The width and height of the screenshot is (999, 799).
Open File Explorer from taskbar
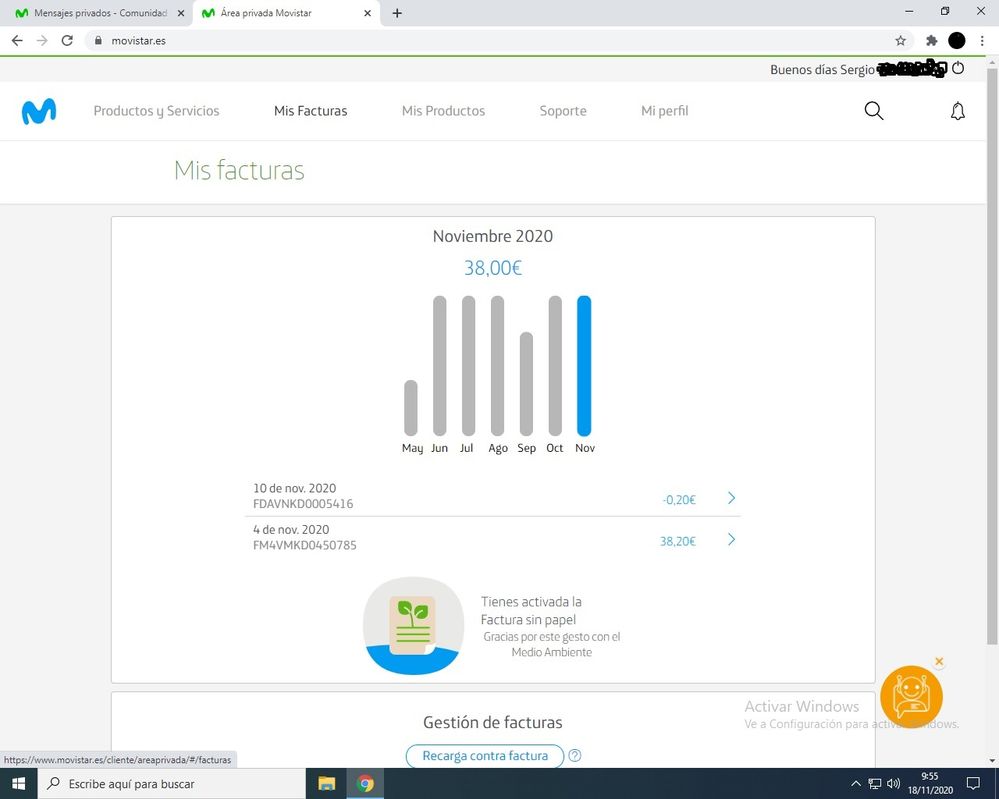pos(326,784)
